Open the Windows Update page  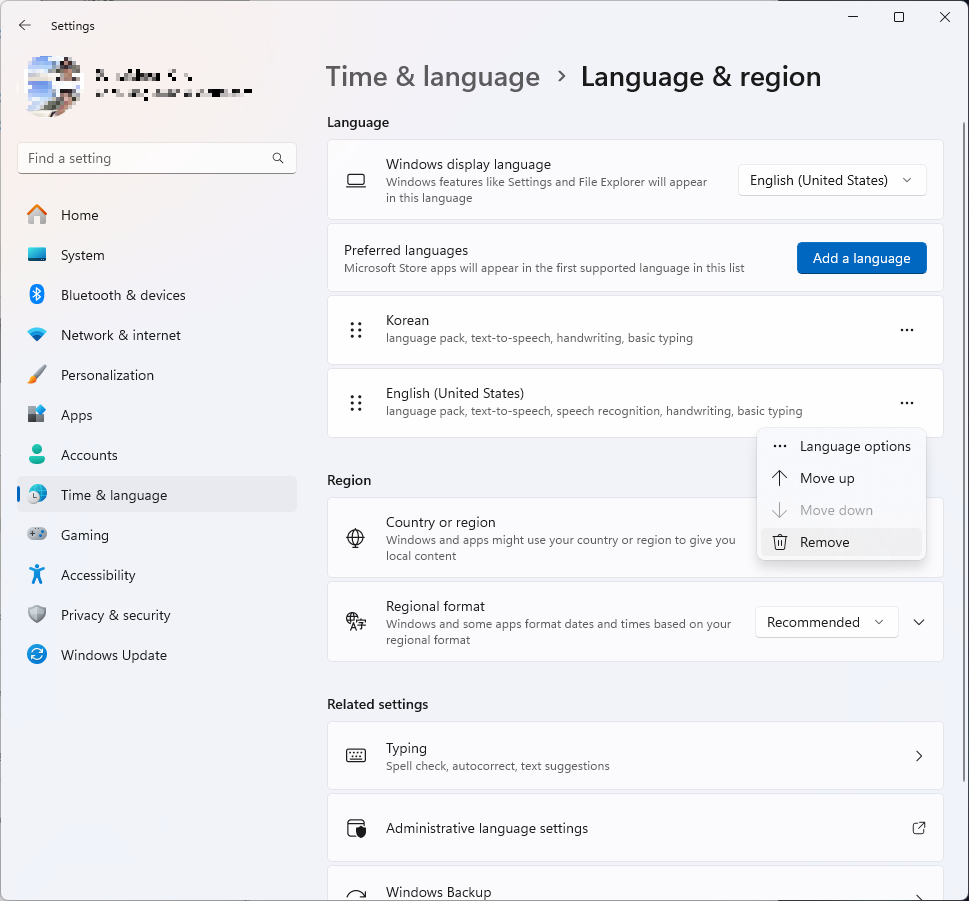point(157,654)
